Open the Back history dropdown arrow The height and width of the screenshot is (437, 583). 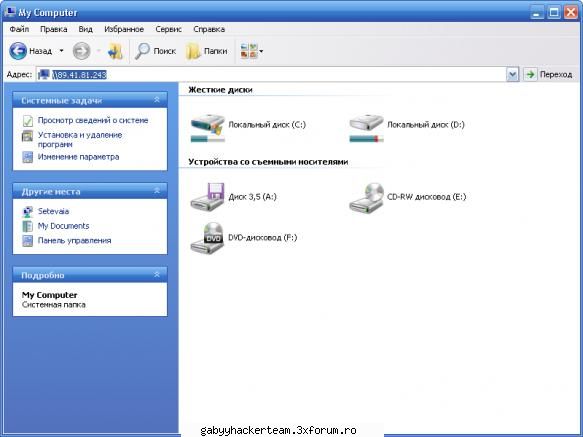coord(61,51)
